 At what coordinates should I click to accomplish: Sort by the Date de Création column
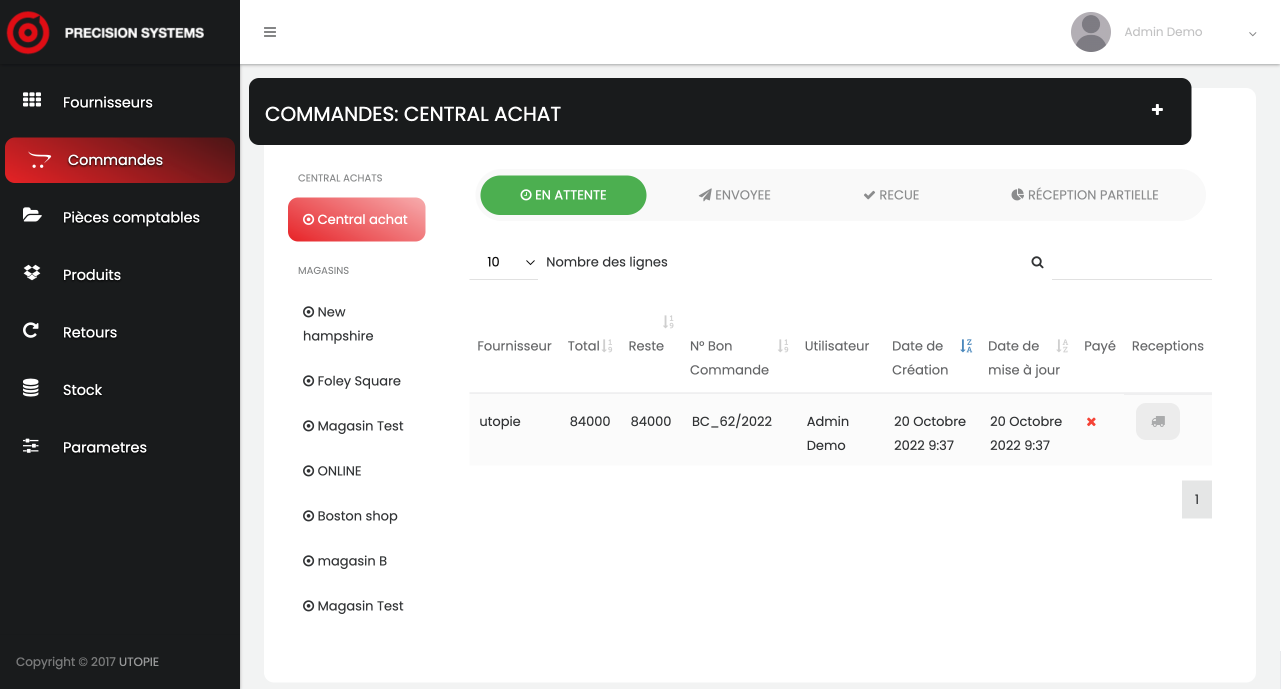(x=966, y=346)
